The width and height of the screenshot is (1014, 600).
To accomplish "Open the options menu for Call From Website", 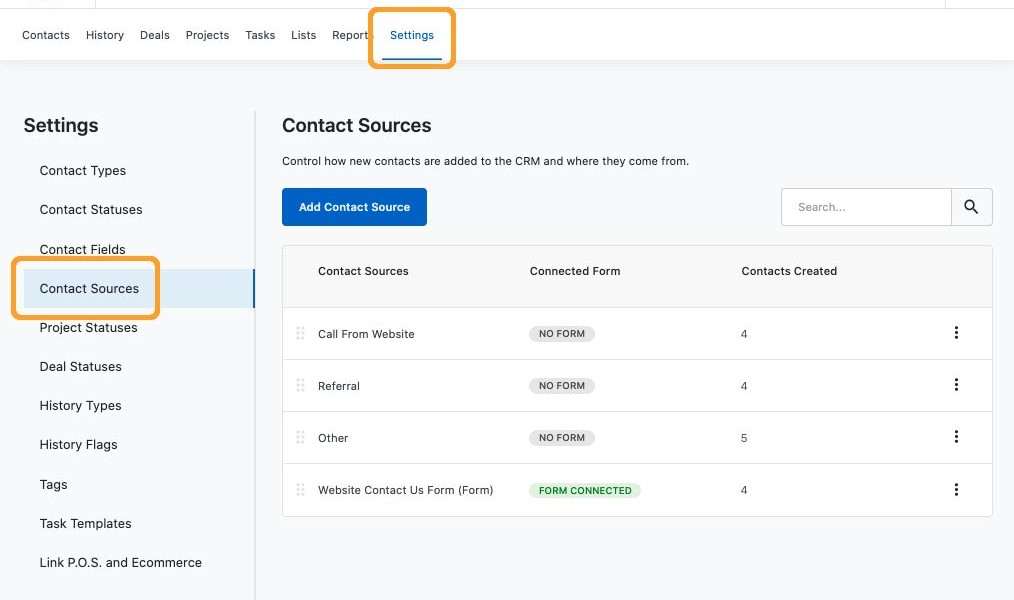I will [956, 333].
